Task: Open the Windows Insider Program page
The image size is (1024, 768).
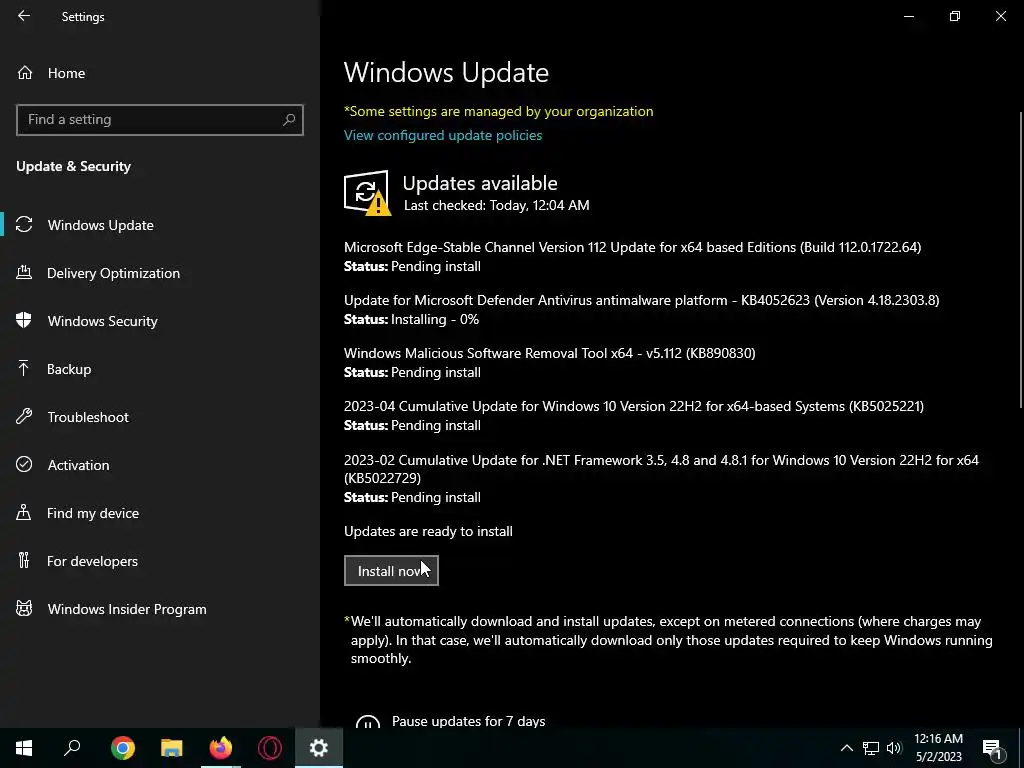Action: pos(127,609)
